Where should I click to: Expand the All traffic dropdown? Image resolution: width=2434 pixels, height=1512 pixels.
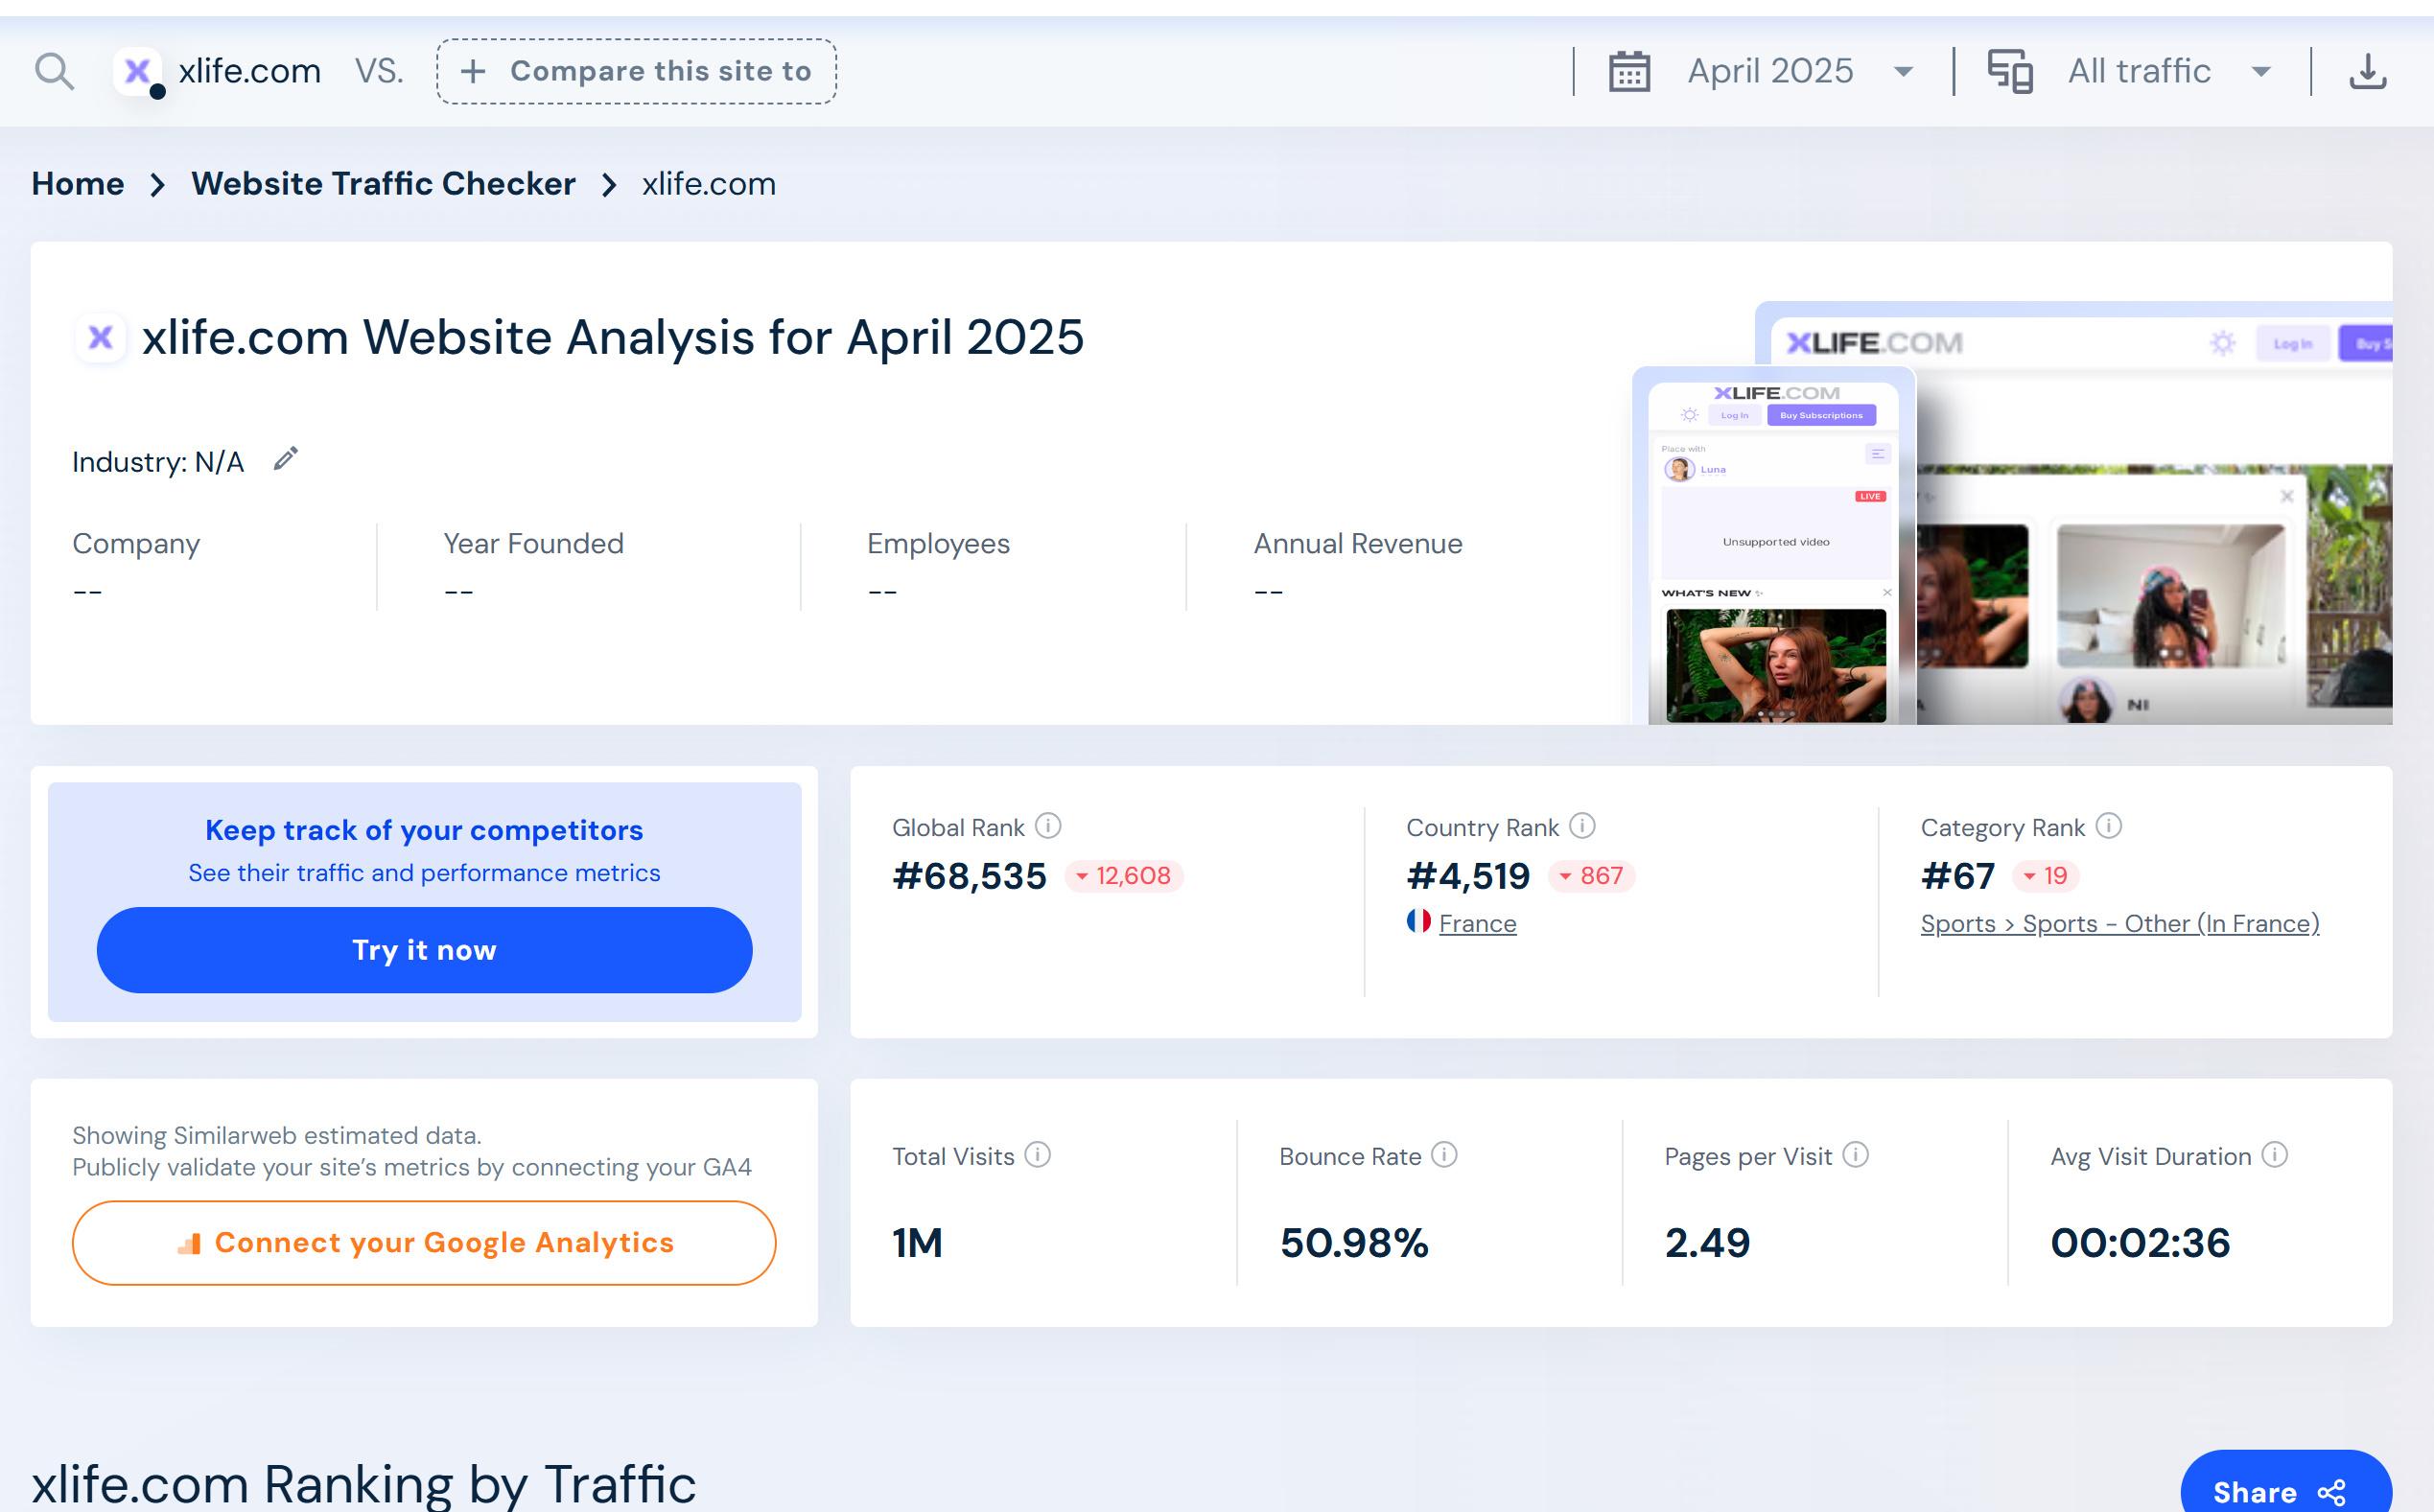point(2261,72)
